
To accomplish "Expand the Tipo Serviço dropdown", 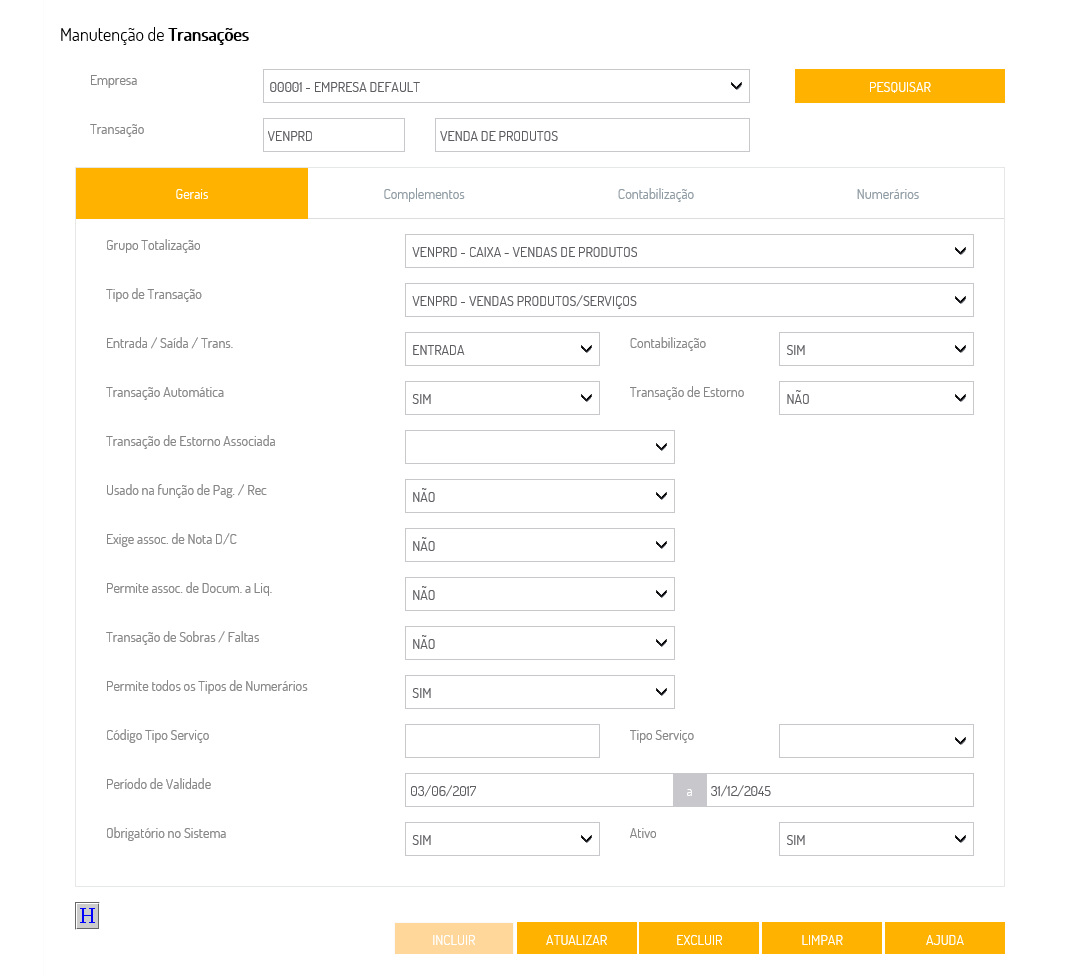I will pos(876,741).
